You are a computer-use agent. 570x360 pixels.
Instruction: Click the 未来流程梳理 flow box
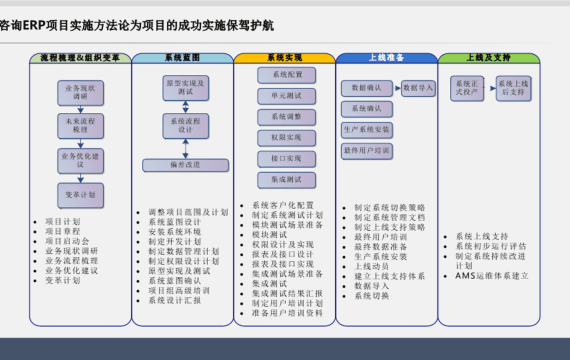point(80,126)
